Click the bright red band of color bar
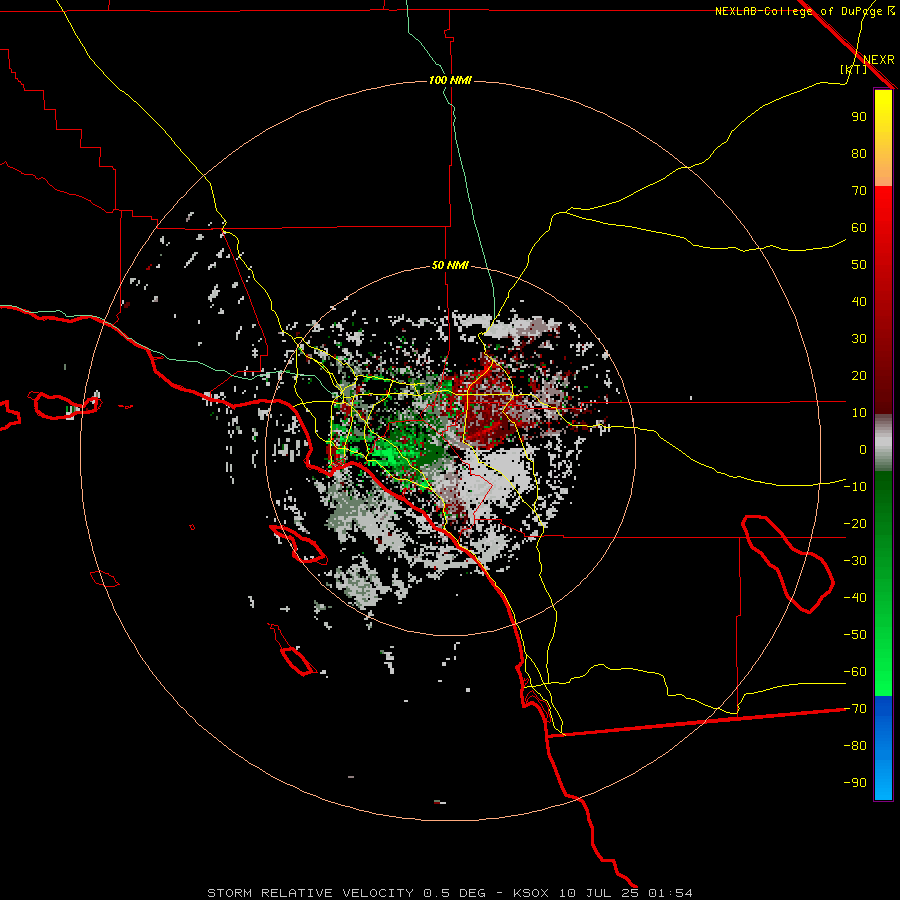Viewport: 900px width, 900px height. pos(883,212)
